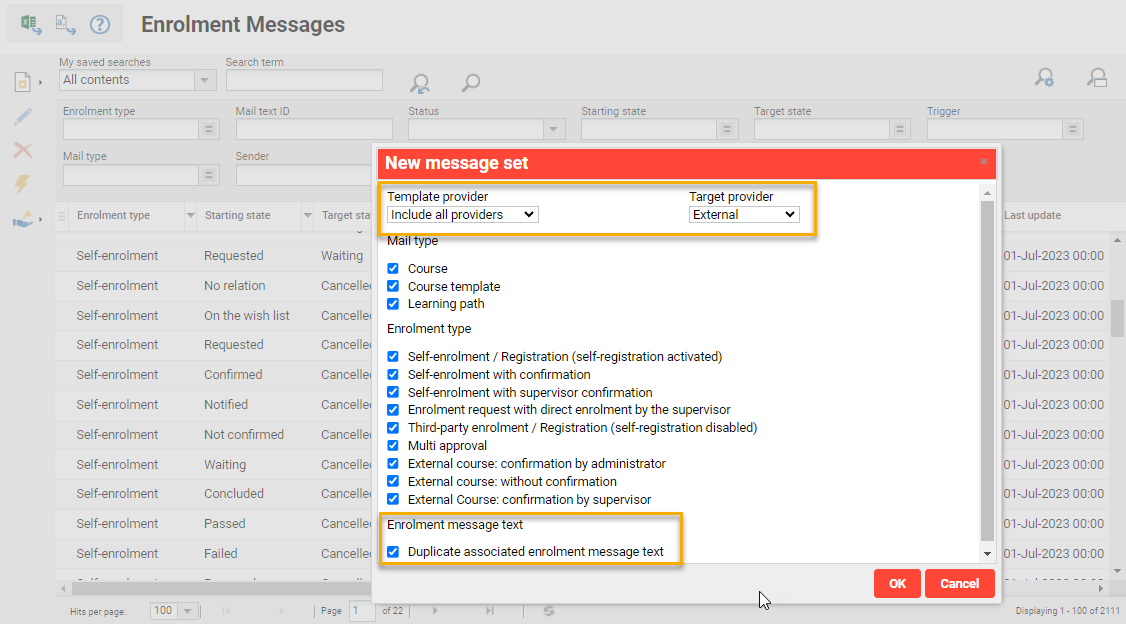Click the translation export icon

pos(65,25)
